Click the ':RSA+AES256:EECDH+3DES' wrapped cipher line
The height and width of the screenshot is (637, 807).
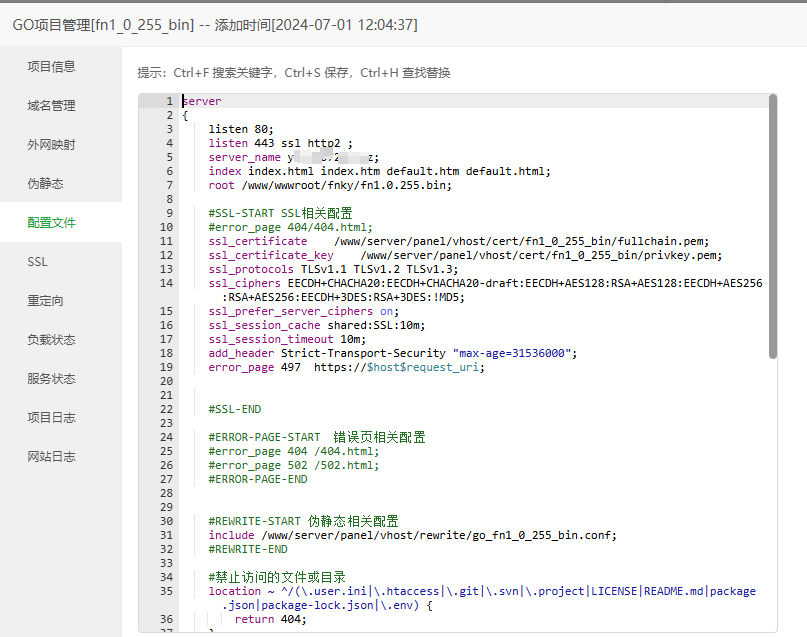pyautogui.click(x=343, y=297)
